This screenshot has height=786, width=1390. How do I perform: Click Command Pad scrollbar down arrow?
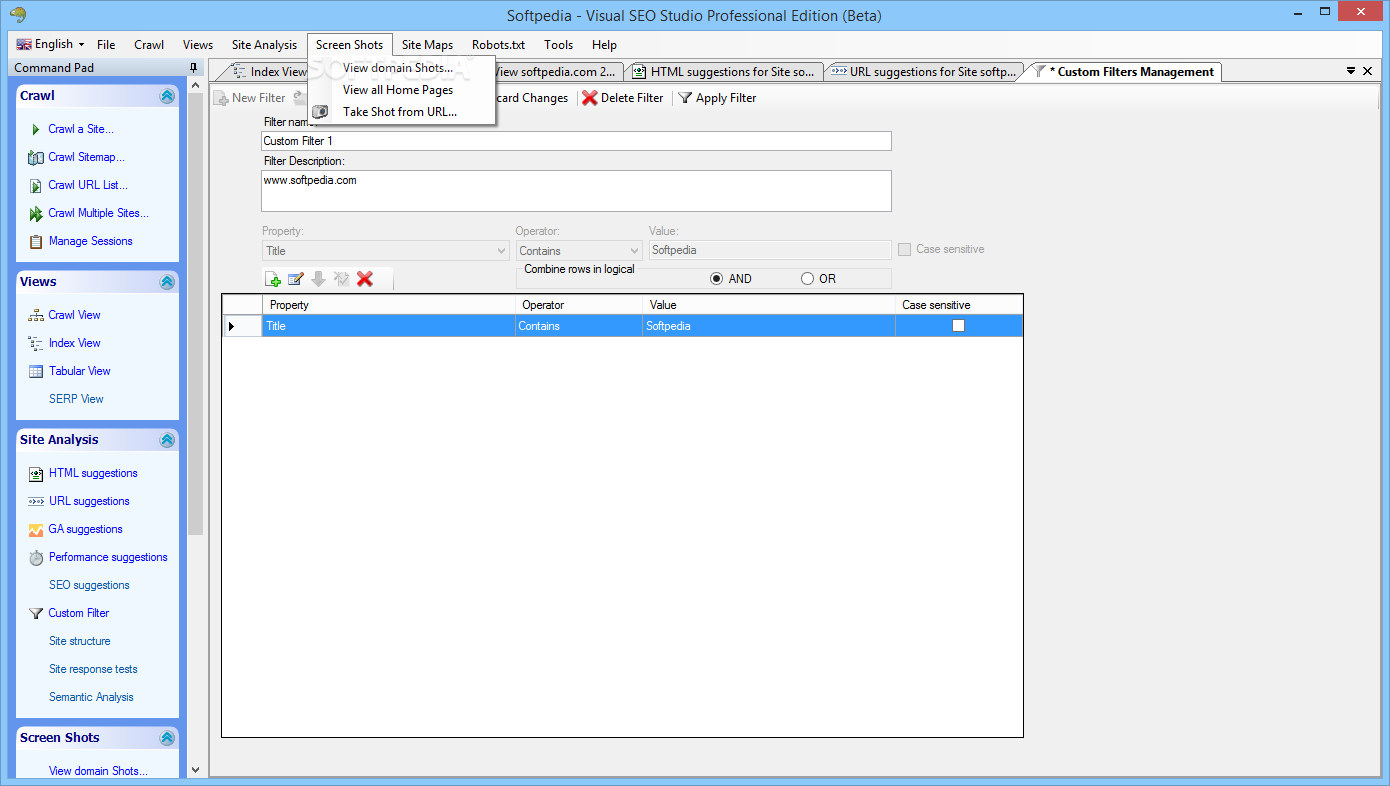(195, 770)
